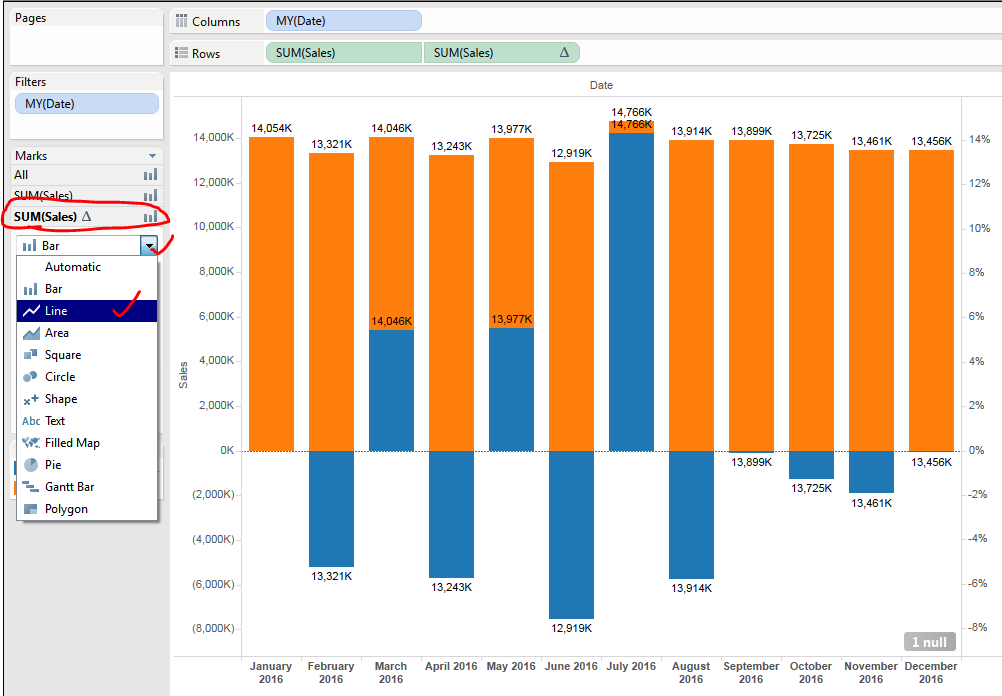The image size is (1002, 696).
Task: Click the Sales axis title
Action: 183,375
